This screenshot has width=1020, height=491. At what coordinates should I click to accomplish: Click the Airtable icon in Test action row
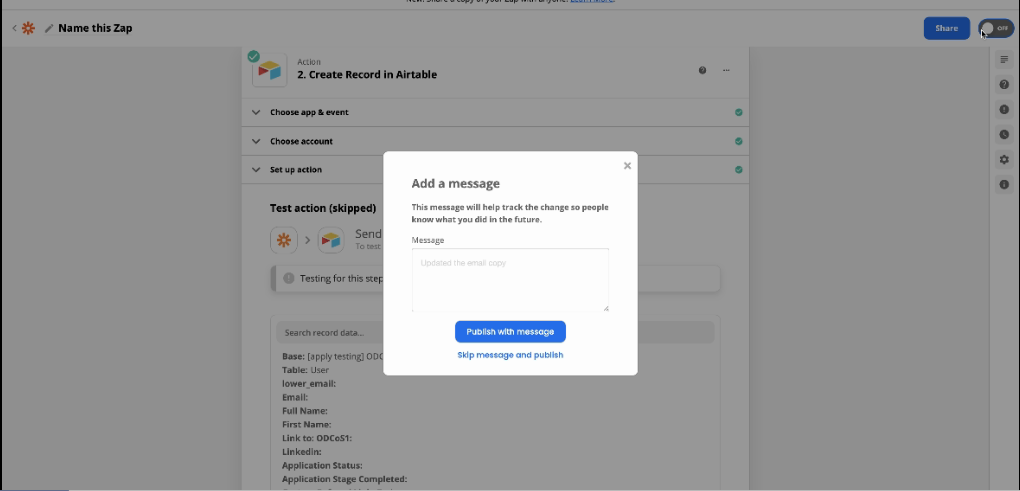tap(330, 240)
